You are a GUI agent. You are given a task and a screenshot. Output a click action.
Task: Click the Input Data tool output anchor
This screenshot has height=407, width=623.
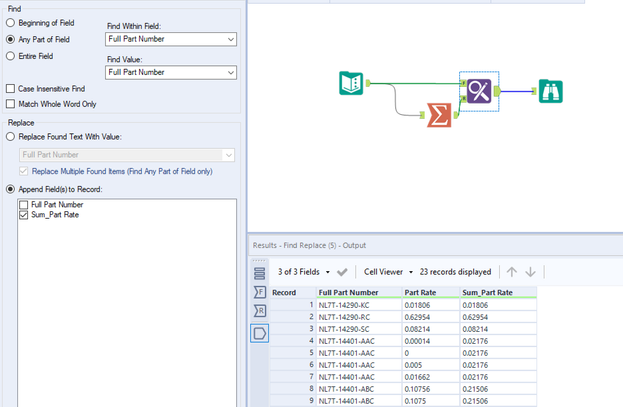368,83
